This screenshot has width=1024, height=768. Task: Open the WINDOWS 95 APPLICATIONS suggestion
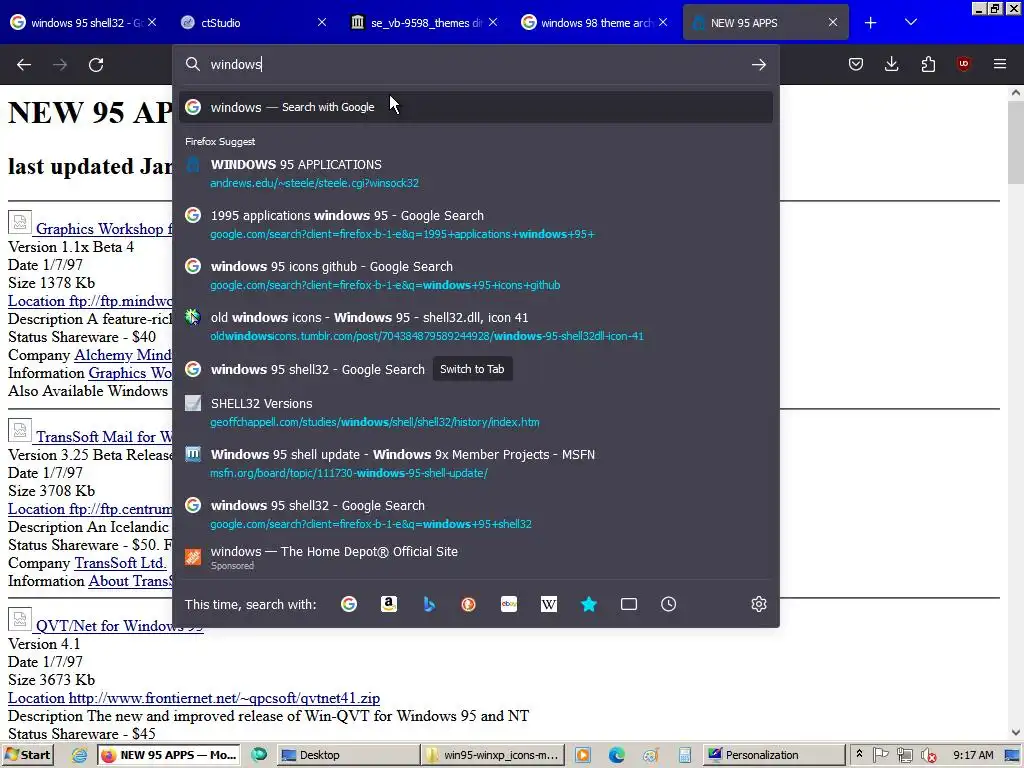[476, 173]
